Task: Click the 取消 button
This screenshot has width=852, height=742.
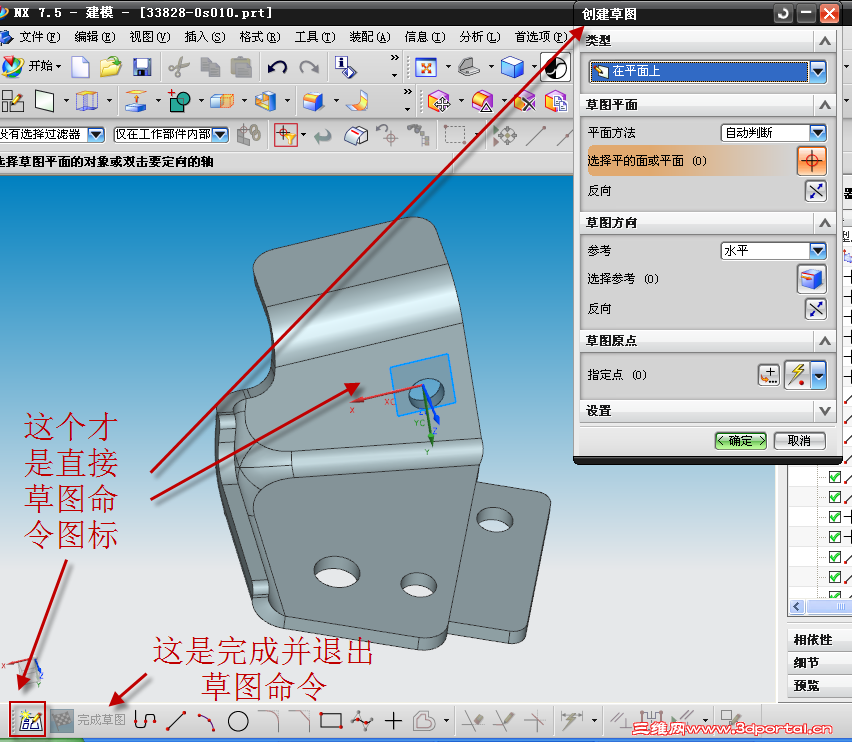Action: [x=799, y=441]
